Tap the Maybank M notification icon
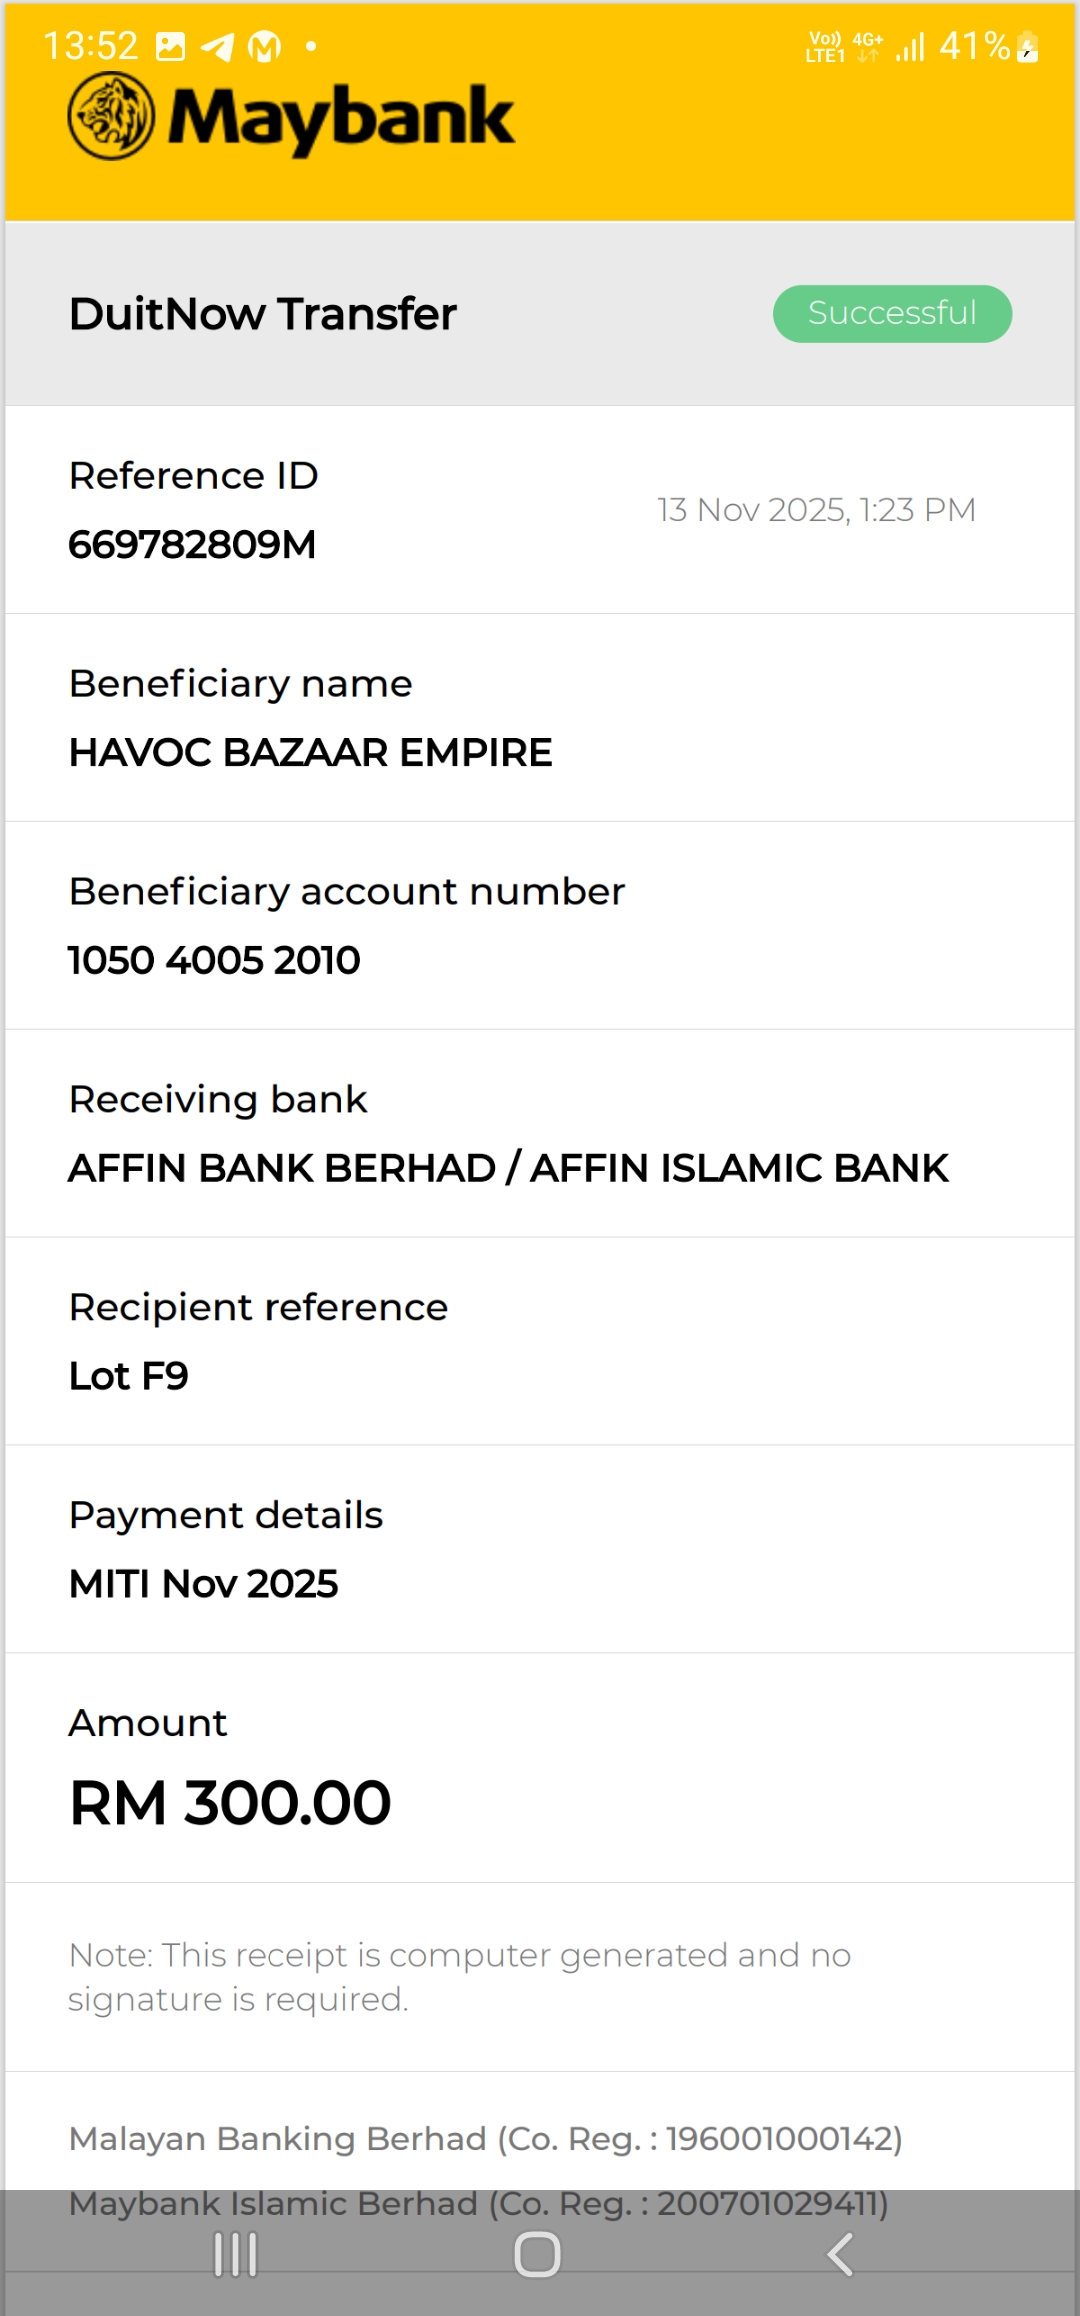This screenshot has width=1080, height=2316. click(x=264, y=47)
